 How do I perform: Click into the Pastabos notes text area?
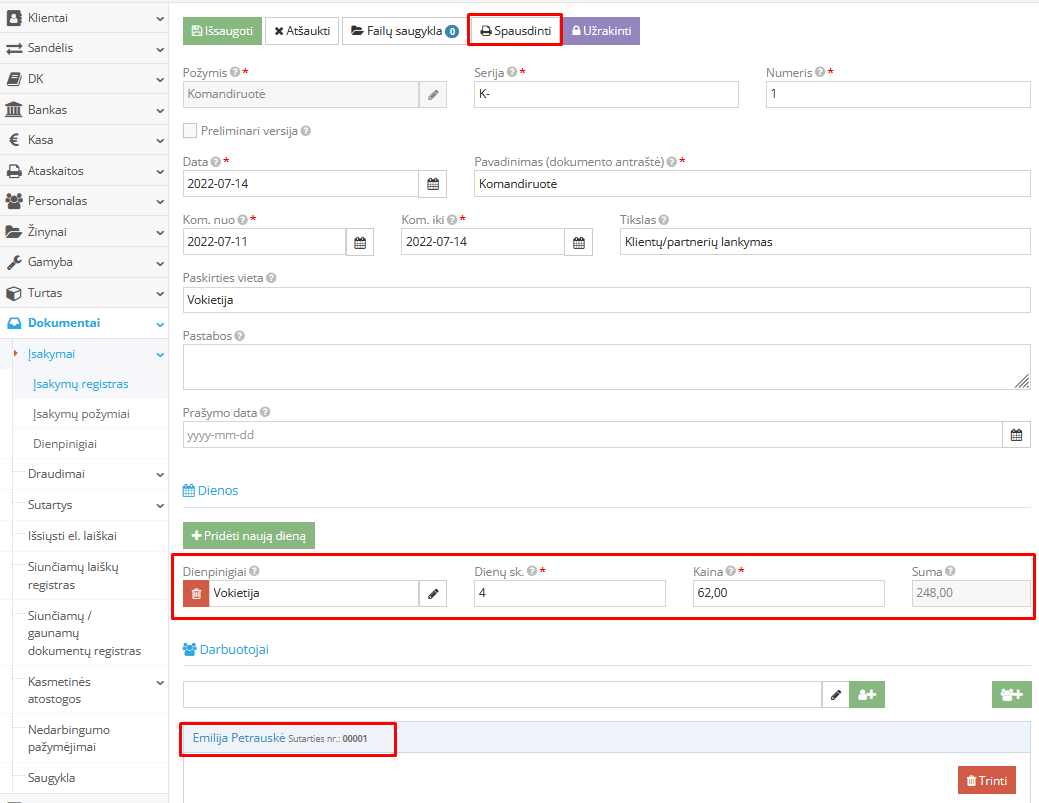tap(606, 366)
